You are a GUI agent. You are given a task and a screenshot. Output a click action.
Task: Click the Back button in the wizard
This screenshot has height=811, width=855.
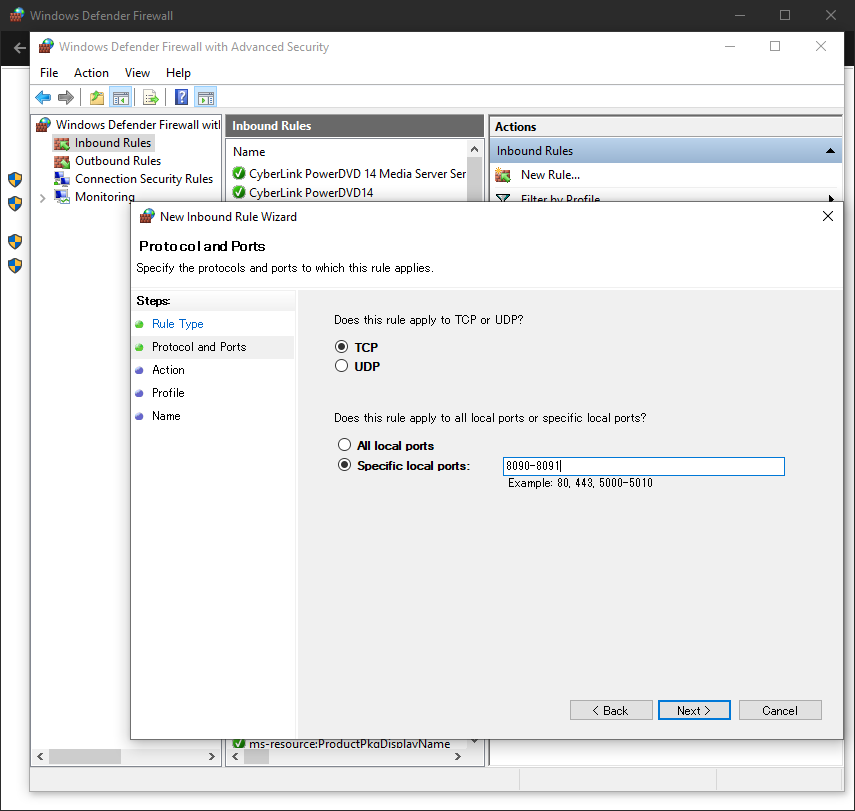tap(611, 710)
